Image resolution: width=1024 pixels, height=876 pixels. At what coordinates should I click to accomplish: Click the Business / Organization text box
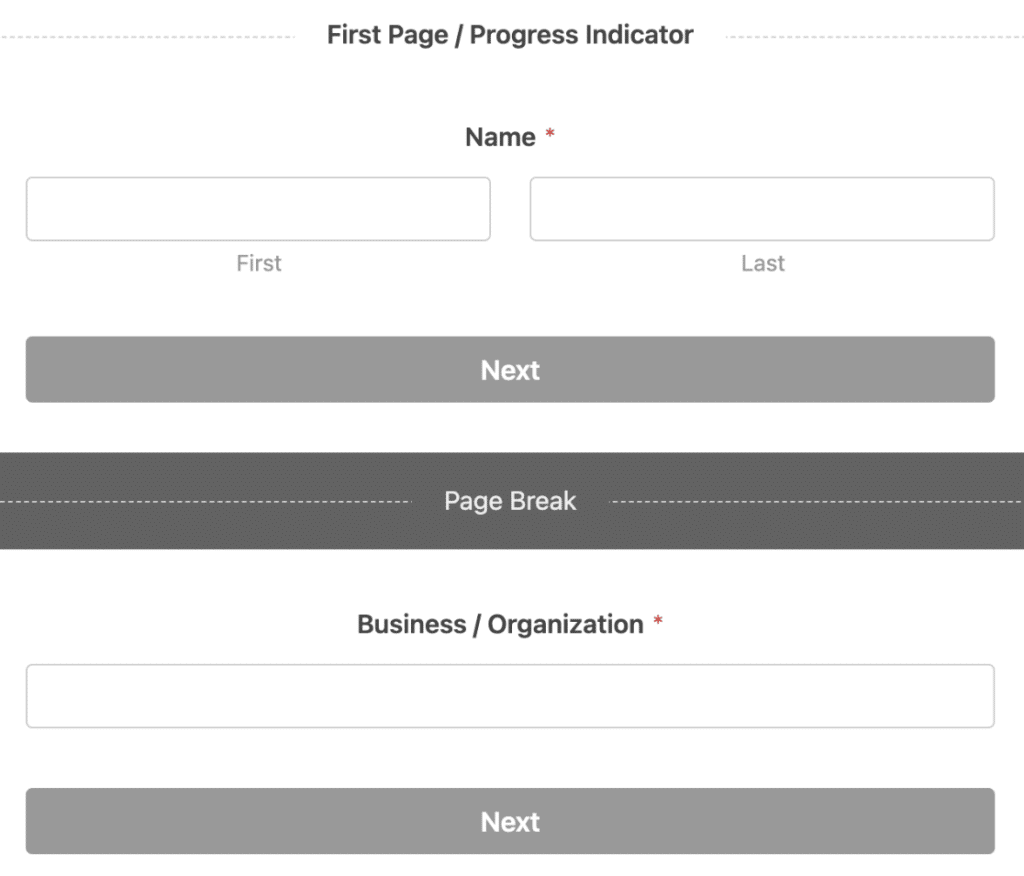pos(510,696)
